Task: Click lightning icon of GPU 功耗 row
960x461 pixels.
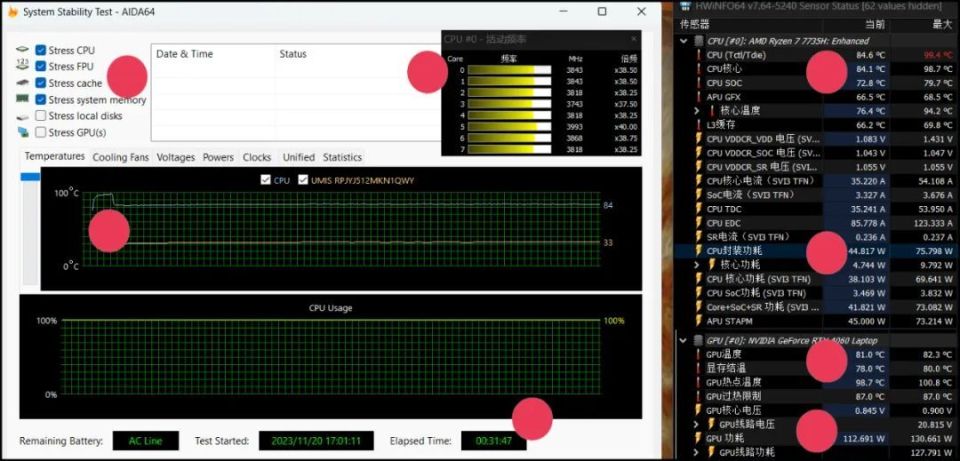Action: (699, 438)
